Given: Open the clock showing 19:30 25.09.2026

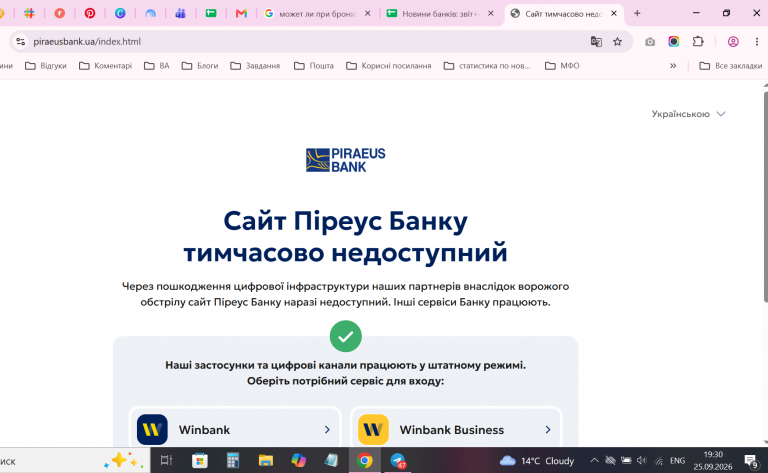Looking at the screenshot, I should 713,461.
